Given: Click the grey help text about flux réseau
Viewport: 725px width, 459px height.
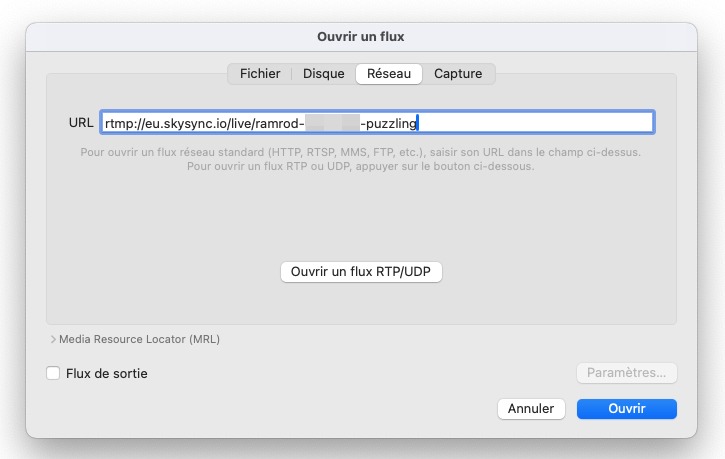Looking at the screenshot, I should [361, 159].
